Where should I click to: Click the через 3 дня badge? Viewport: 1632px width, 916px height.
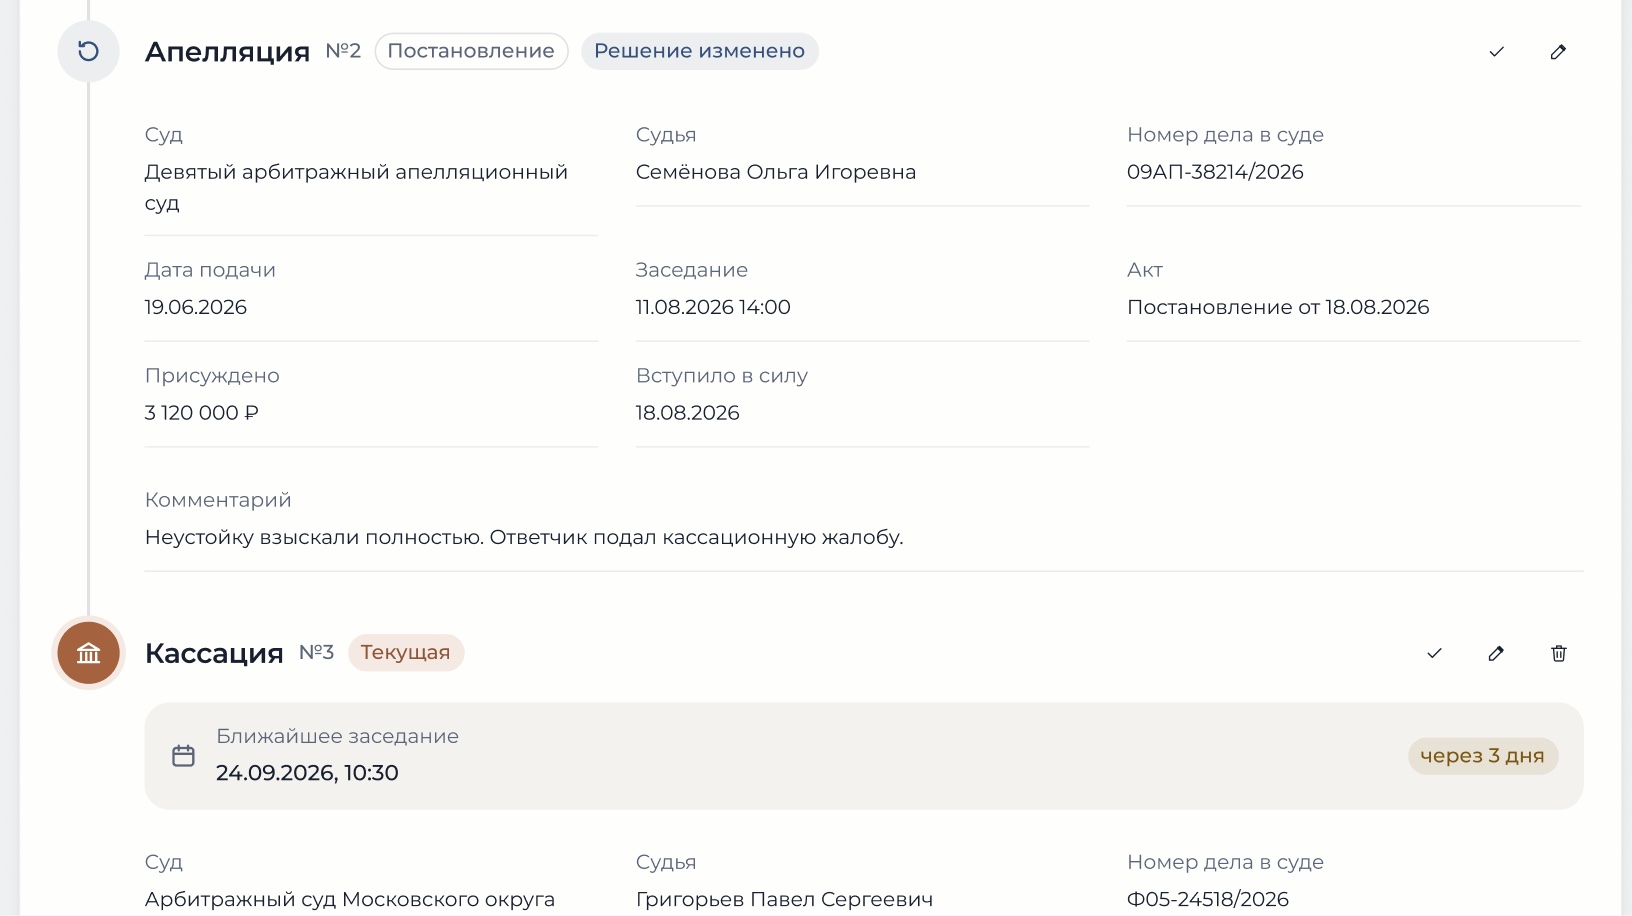pos(1482,756)
